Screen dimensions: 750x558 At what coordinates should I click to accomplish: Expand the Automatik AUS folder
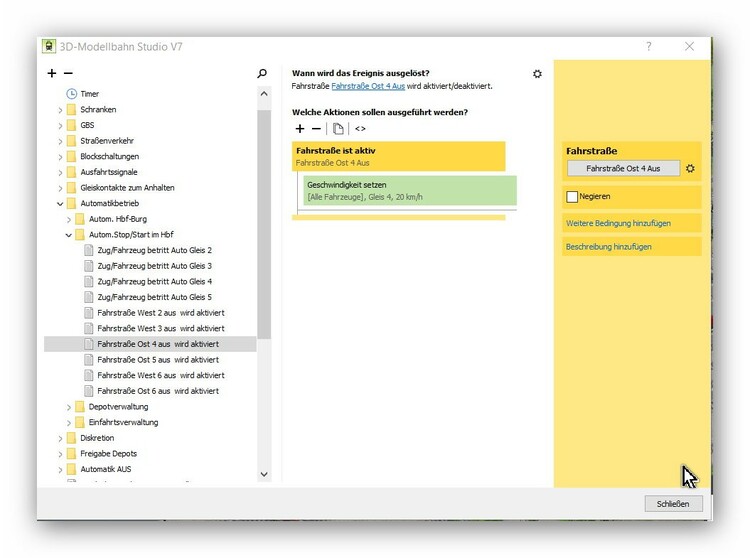click(x=60, y=470)
